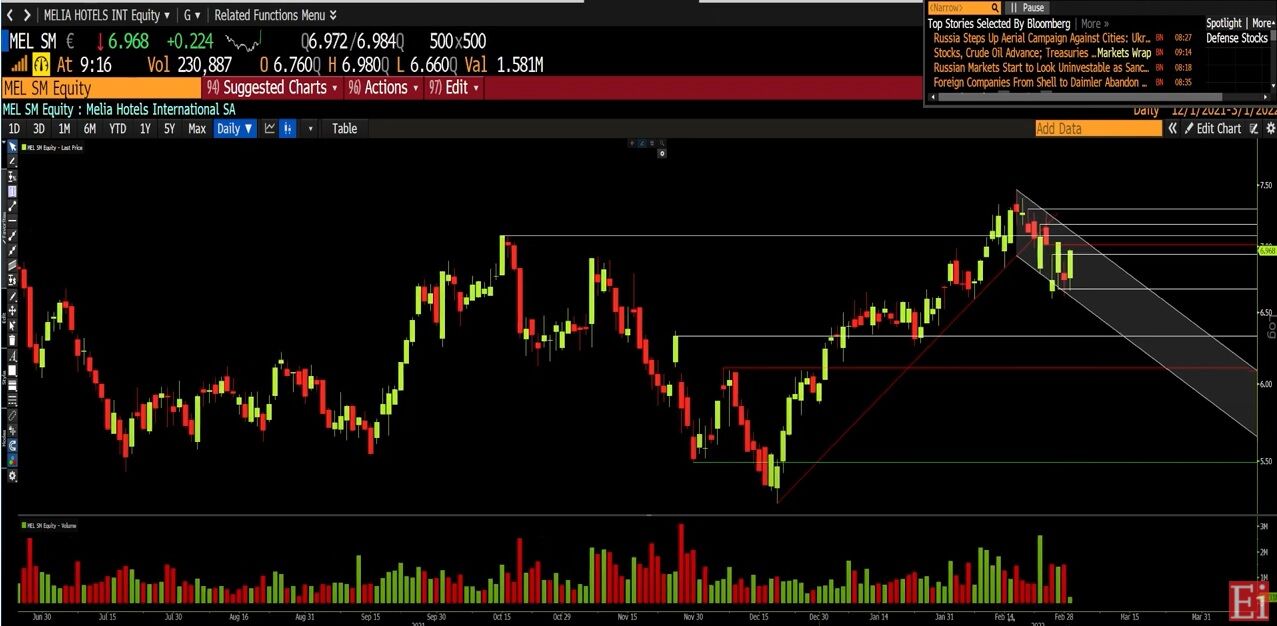Switch to candle chart type
Viewport: 1277px width, 626px height.
click(x=288, y=128)
